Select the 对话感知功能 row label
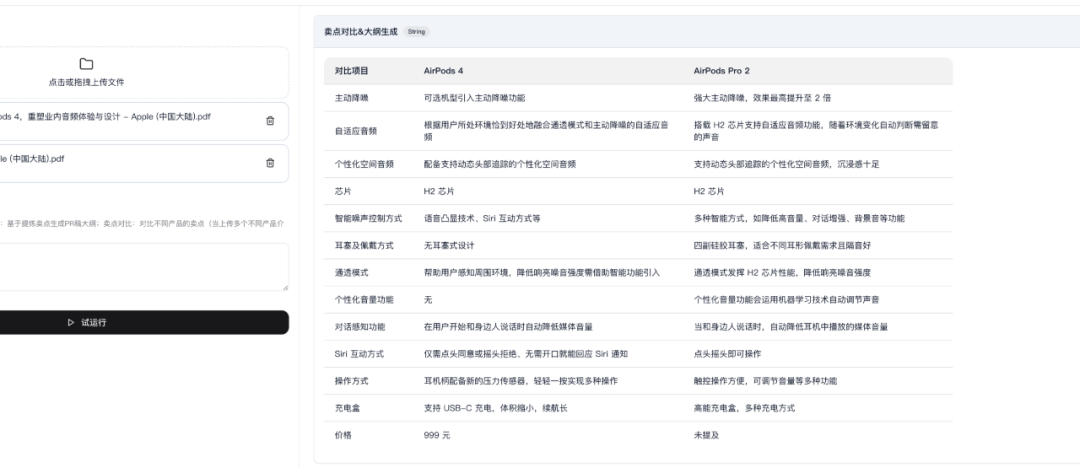Viewport: 1080px width, 468px height. coord(360,327)
